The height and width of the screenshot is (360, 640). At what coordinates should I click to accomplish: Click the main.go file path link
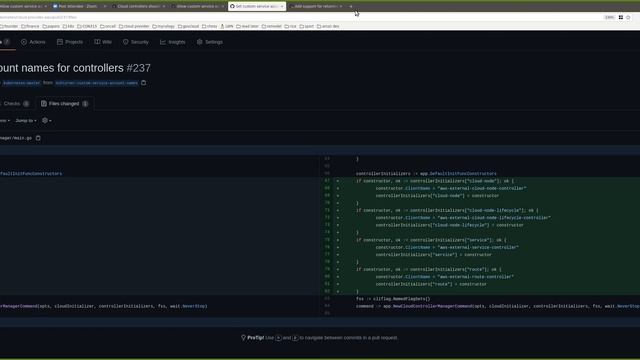[x=16, y=138]
